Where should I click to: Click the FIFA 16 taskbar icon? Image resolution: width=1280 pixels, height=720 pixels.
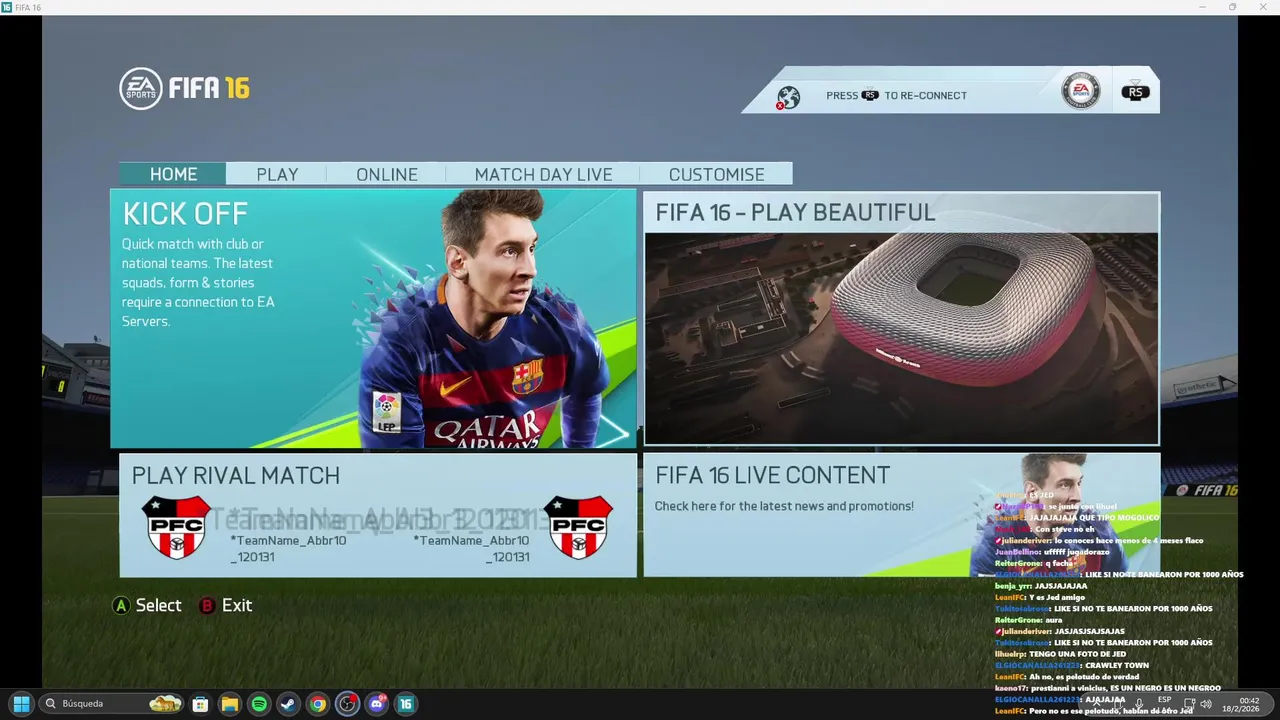pos(405,704)
